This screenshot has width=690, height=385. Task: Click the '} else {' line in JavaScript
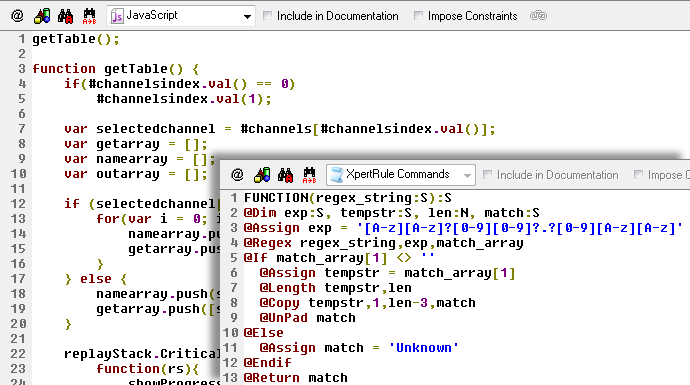coord(95,279)
